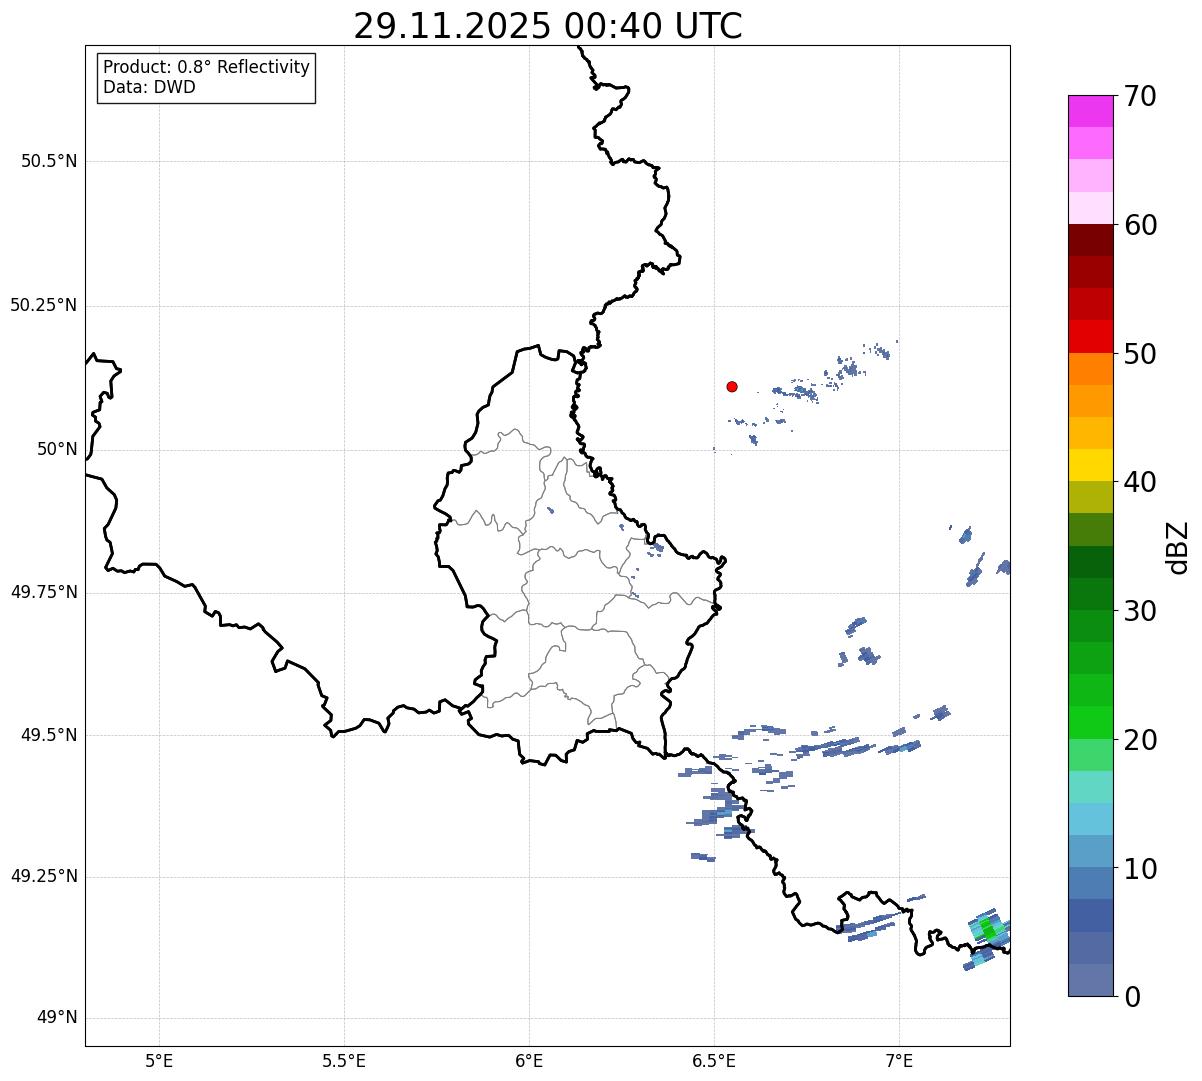1202x1081 pixels.
Task: Click the colorbar label 60
Action: point(1141,225)
